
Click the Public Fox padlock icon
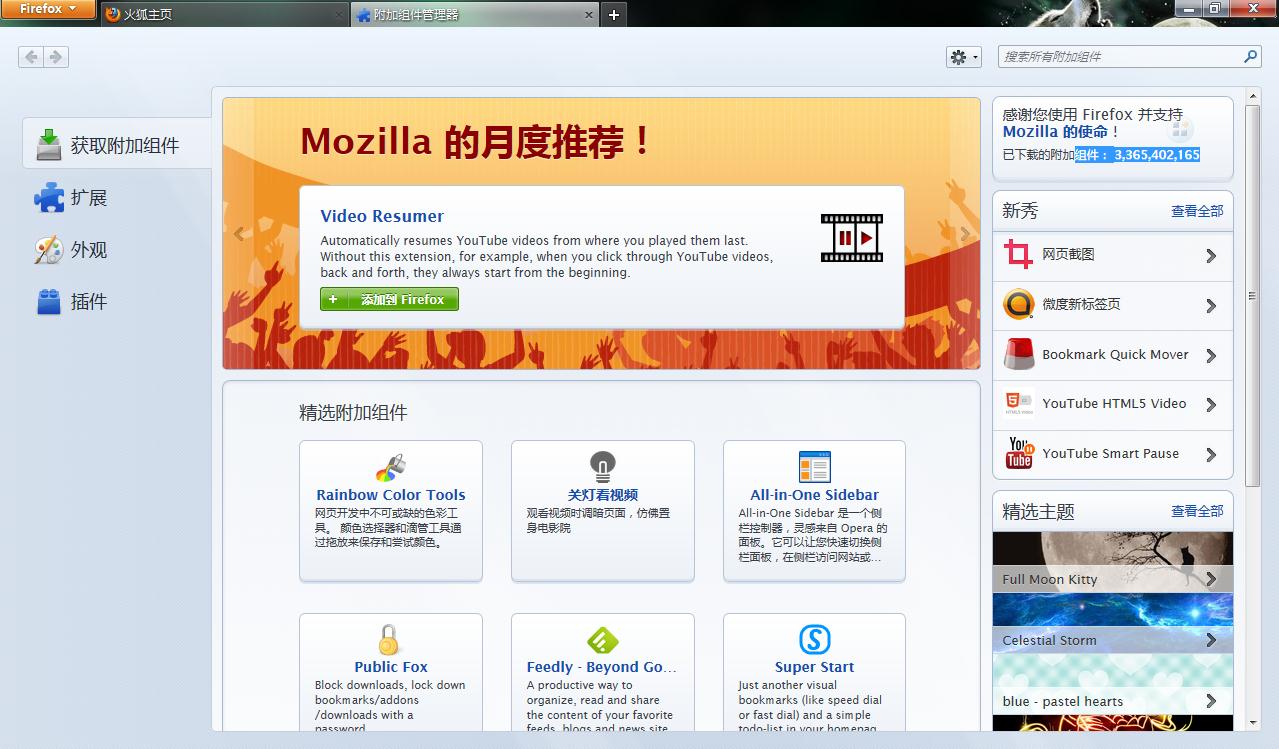[389, 640]
